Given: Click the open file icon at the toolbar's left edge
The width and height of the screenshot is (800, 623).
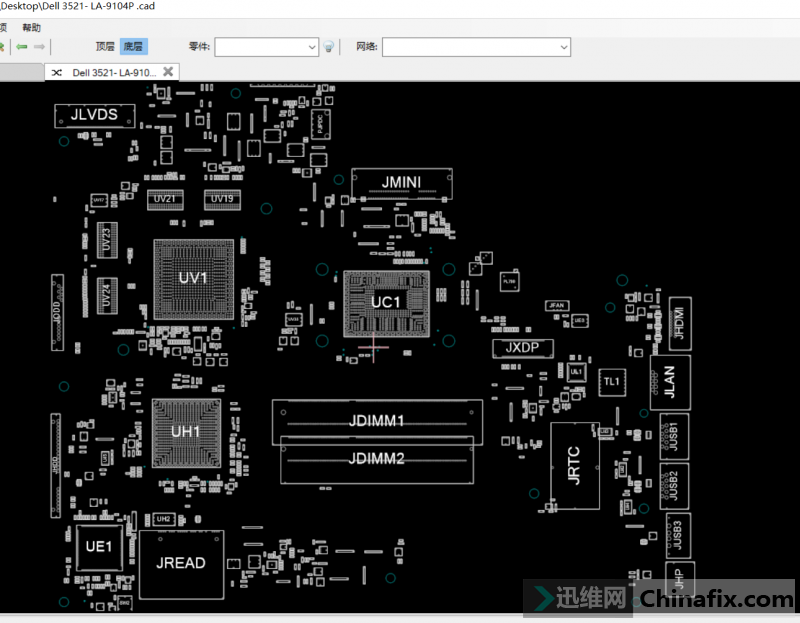Looking at the screenshot, I should 4,46.
